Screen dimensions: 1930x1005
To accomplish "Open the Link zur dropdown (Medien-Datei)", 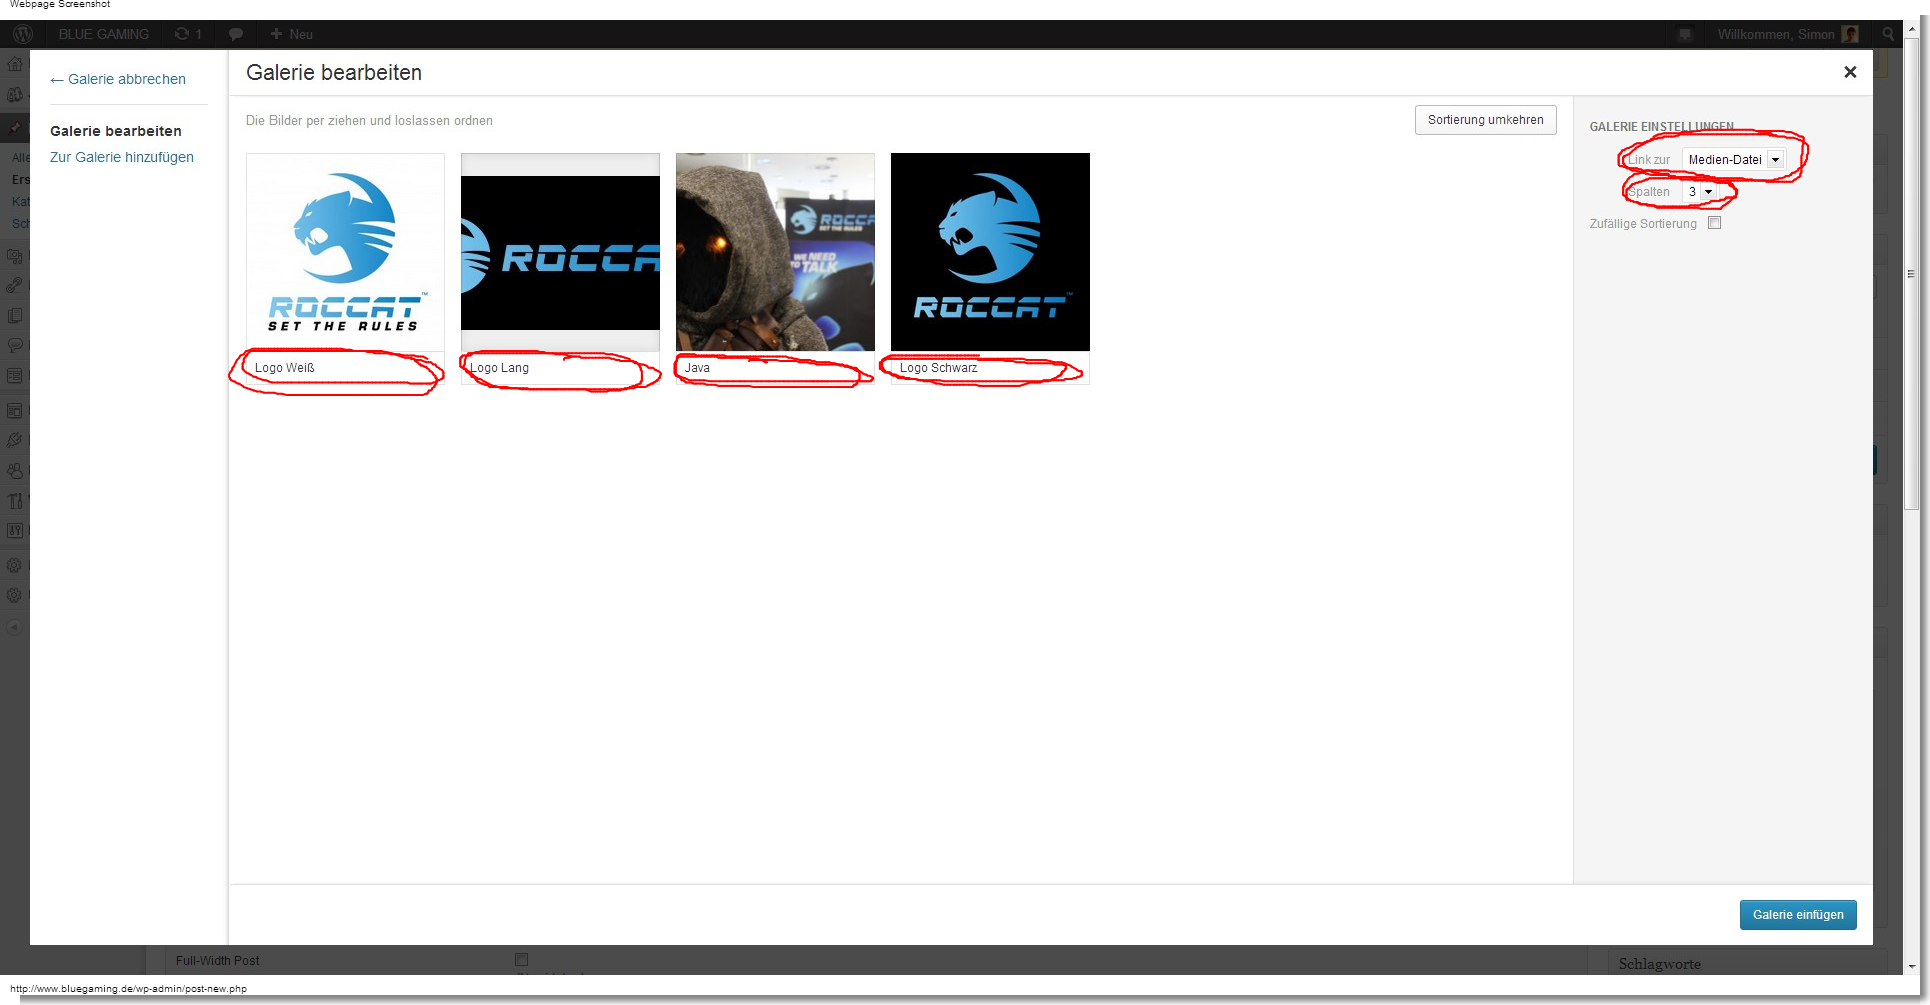I will pos(1733,160).
